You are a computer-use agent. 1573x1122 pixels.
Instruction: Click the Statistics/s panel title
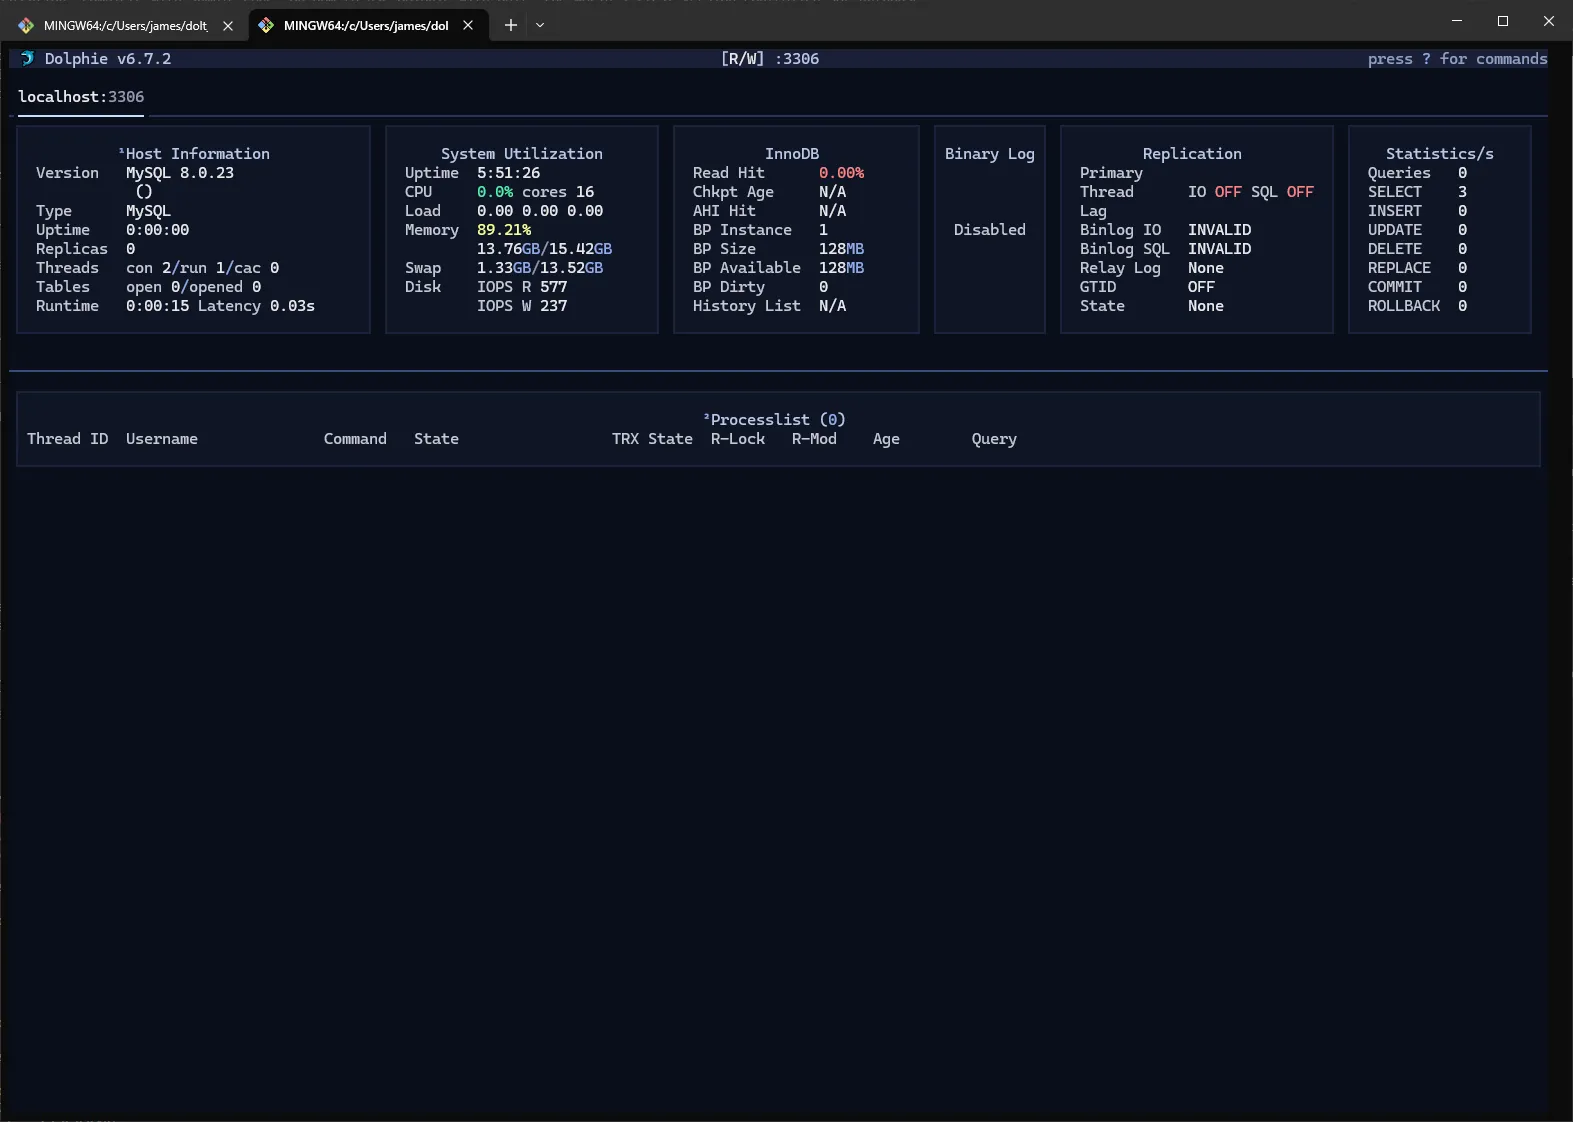coord(1439,154)
